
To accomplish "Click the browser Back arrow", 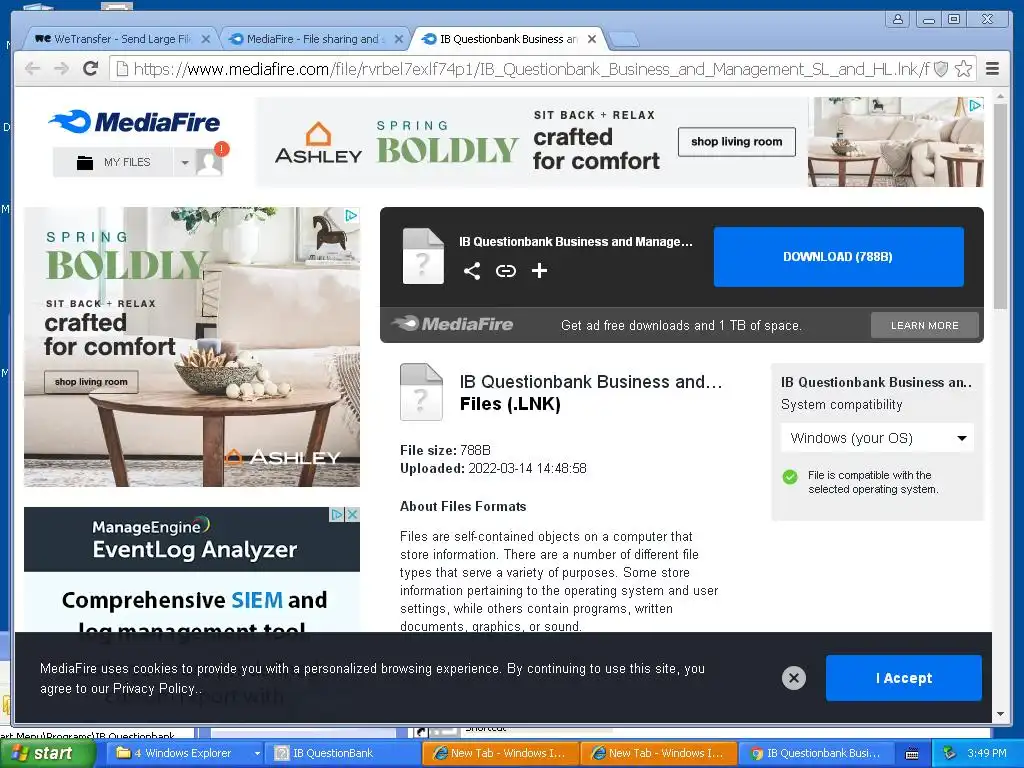I will pos(32,69).
